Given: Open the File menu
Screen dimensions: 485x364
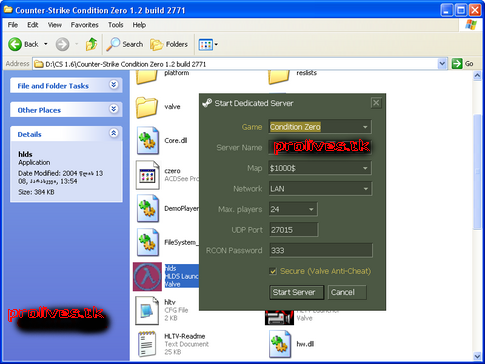Looking at the screenshot, I should (13, 25).
